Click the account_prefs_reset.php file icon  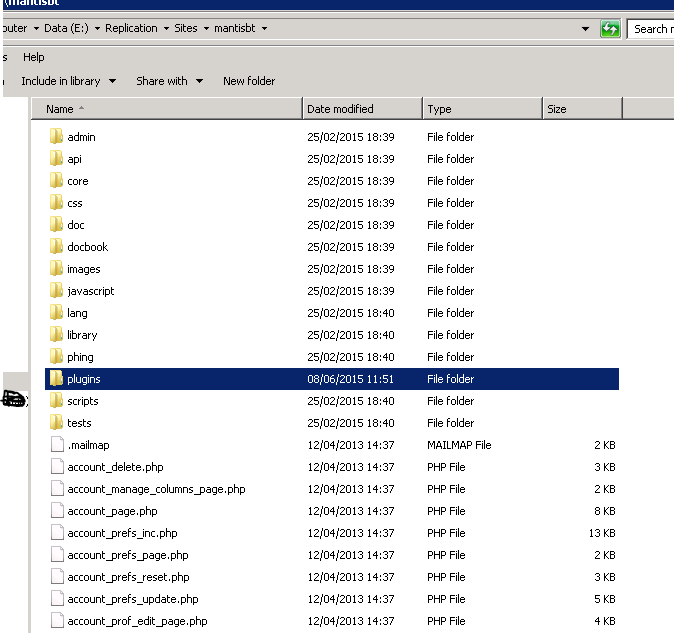57,576
